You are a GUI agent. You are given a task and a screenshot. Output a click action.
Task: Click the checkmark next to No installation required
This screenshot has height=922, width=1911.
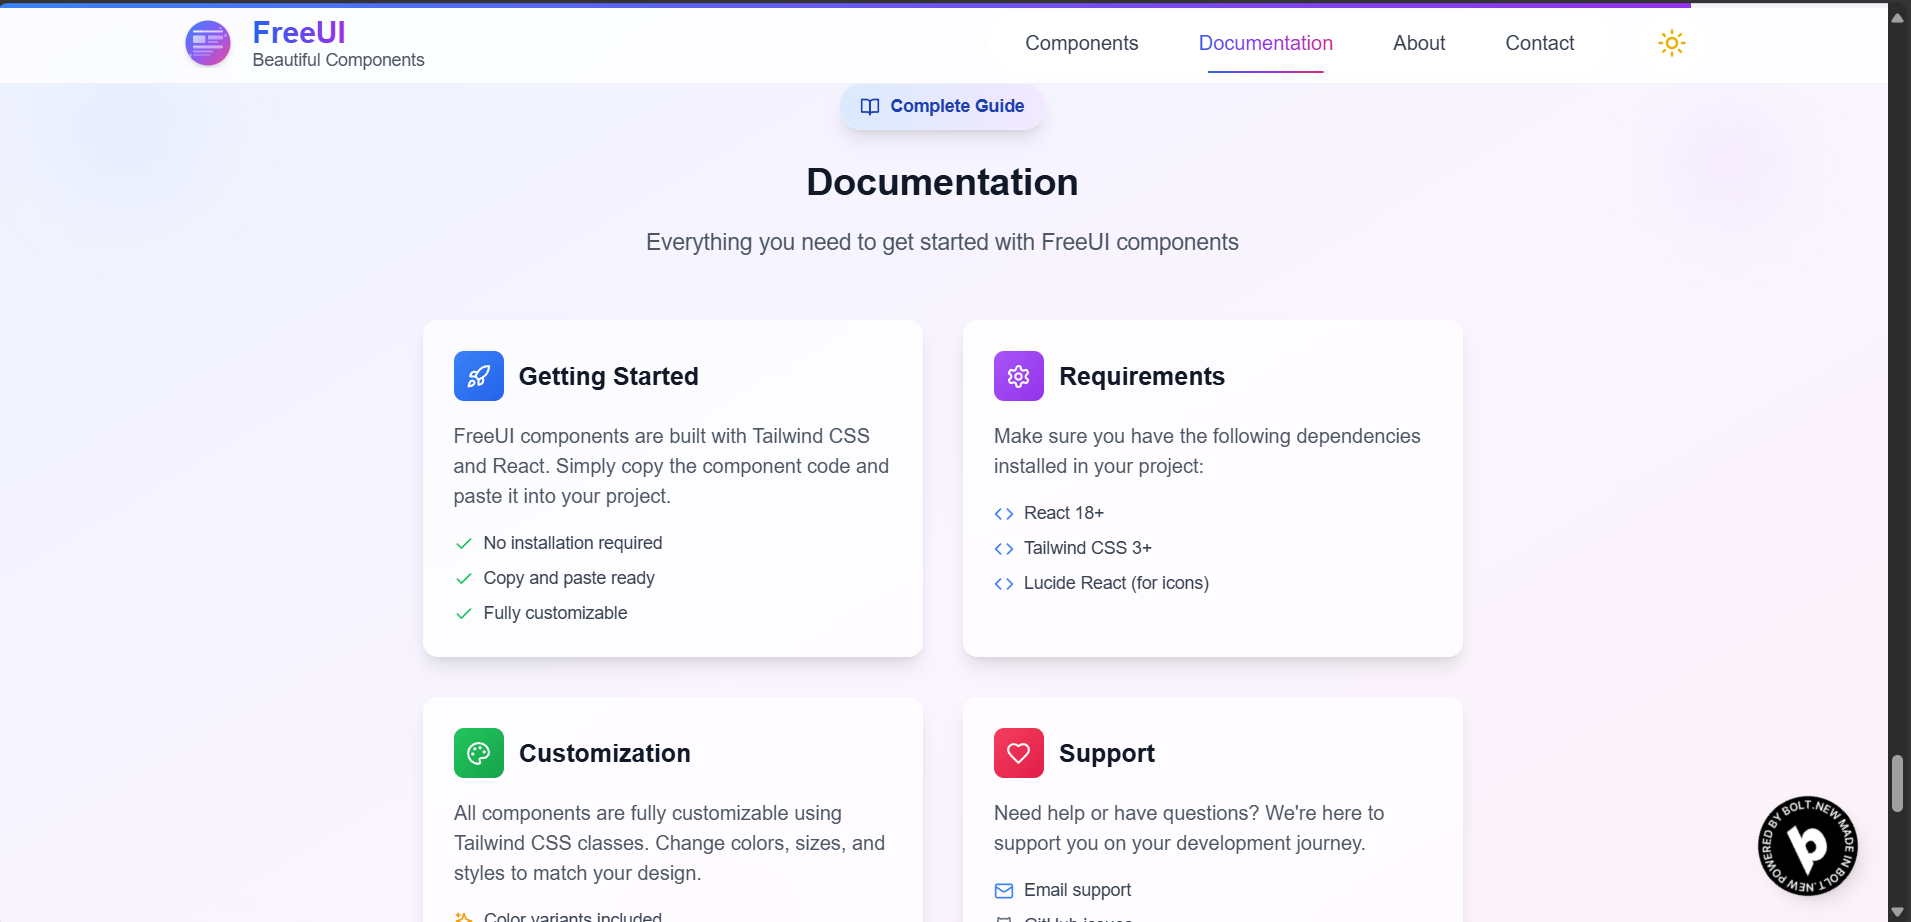[464, 544]
